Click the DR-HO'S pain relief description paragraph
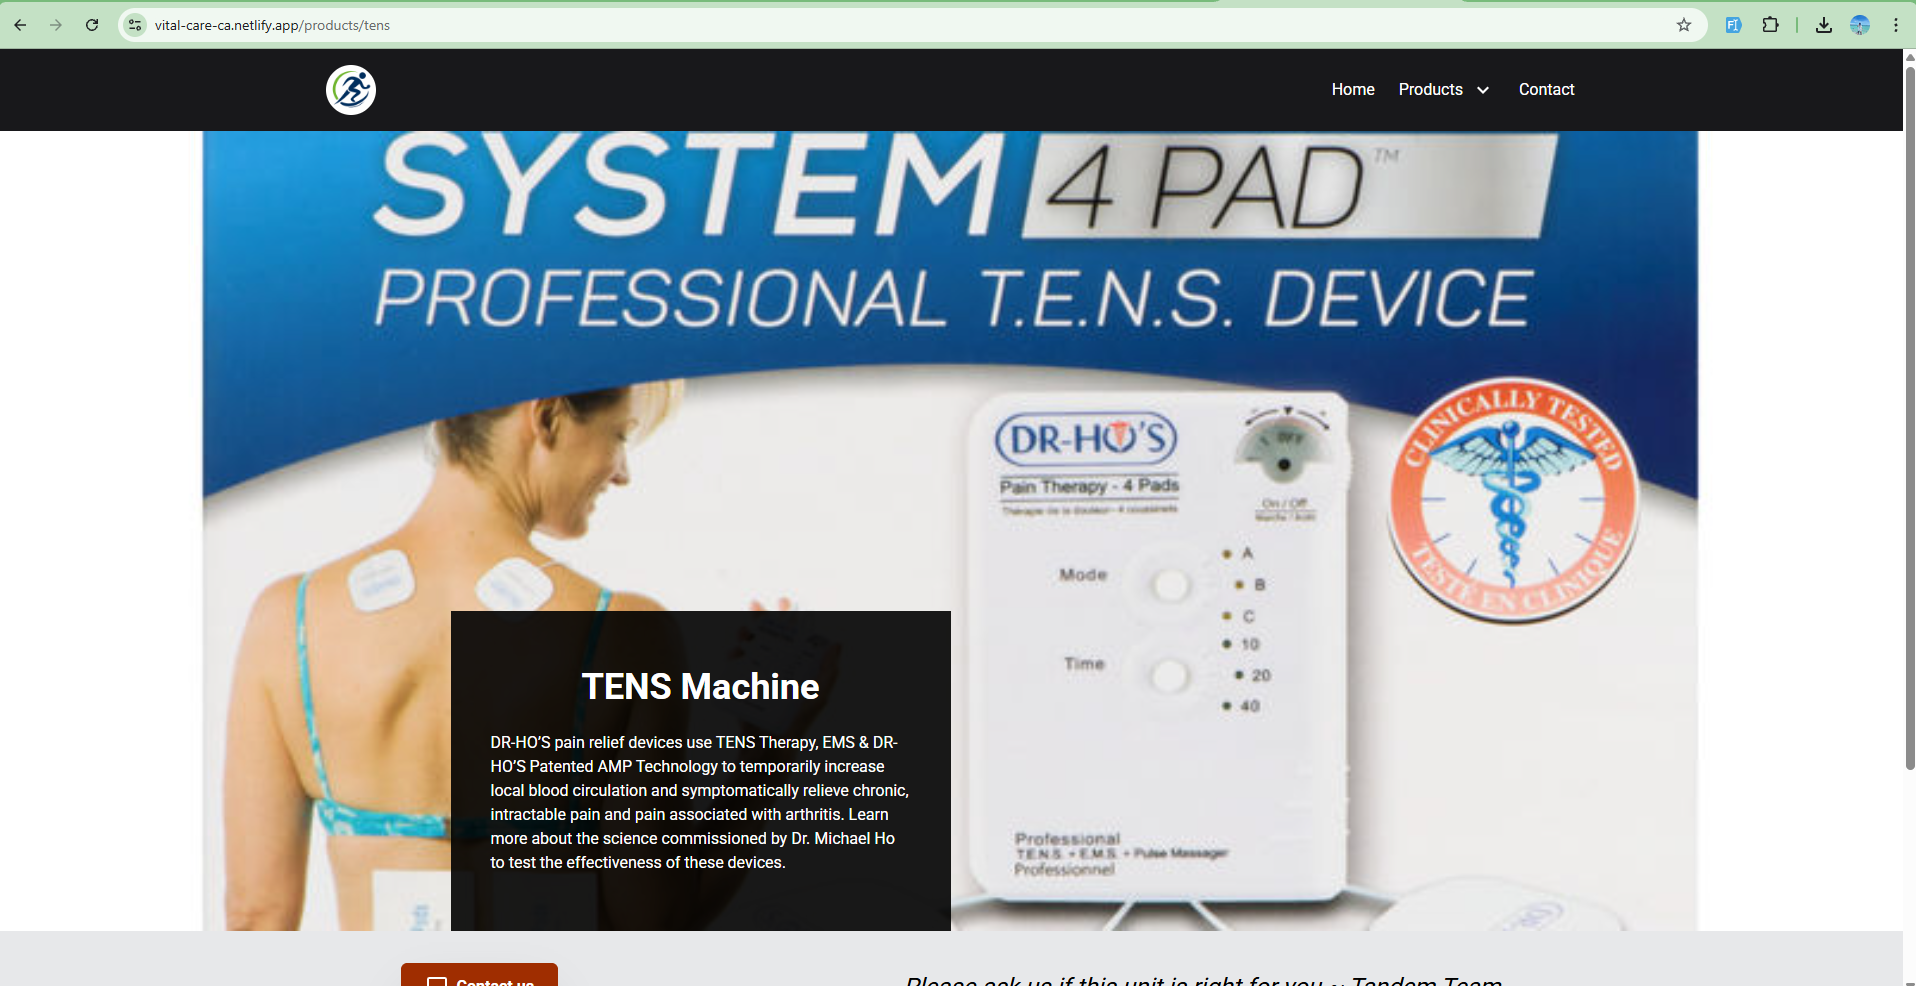This screenshot has height=986, width=1916. pos(699,802)
